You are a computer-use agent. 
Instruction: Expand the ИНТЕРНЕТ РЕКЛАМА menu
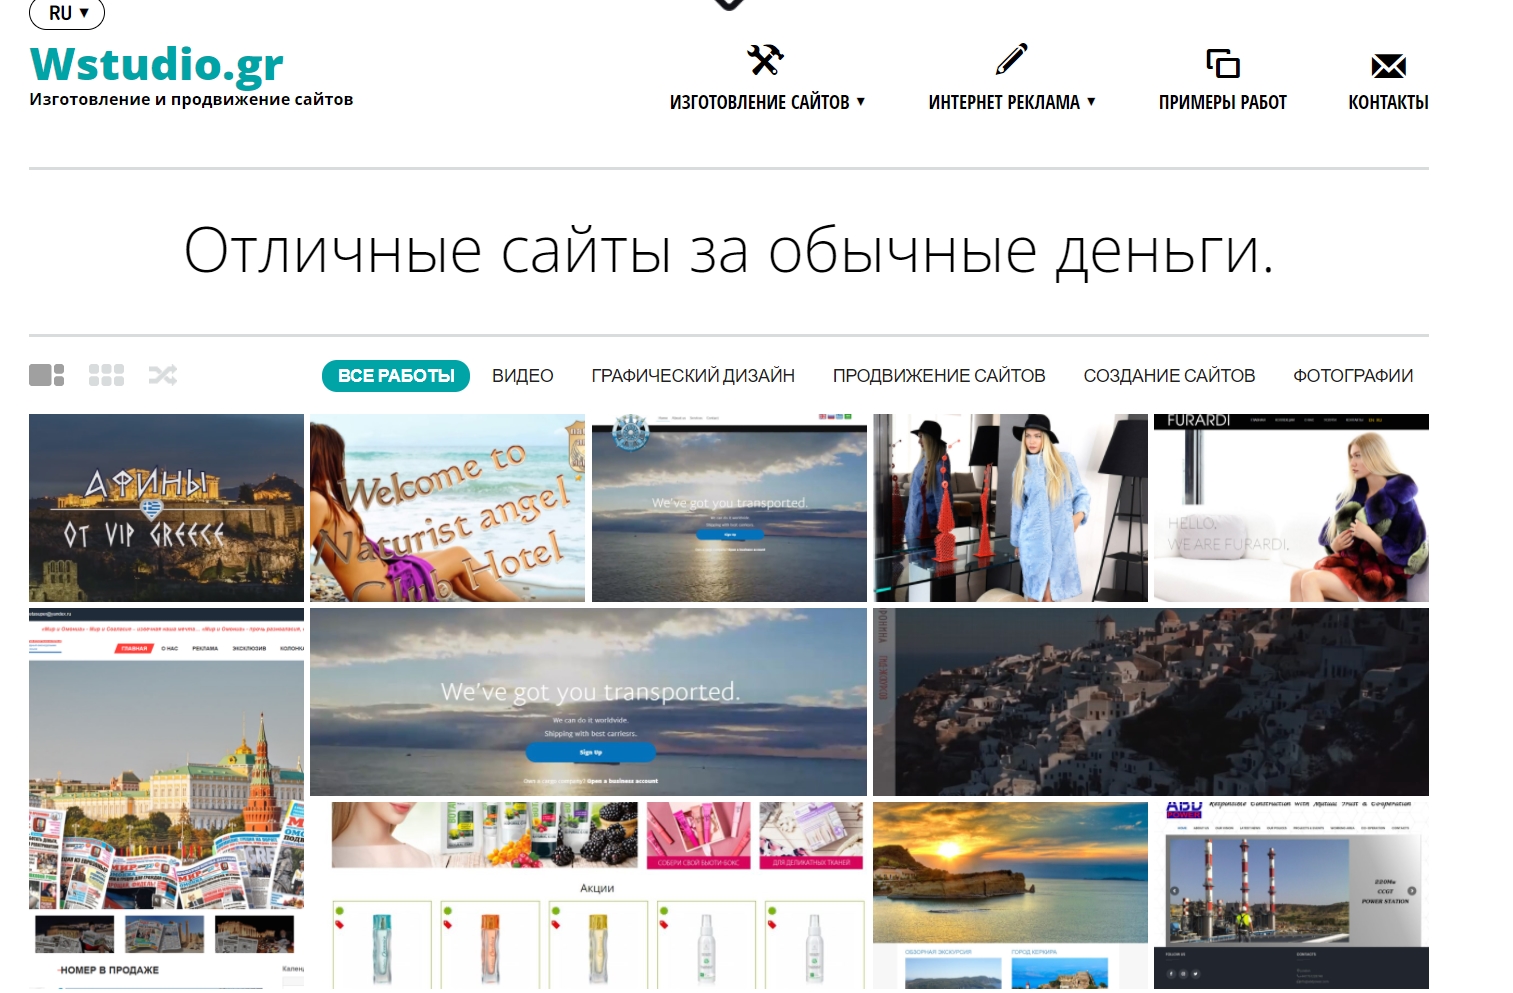[x=1011, y=102]
